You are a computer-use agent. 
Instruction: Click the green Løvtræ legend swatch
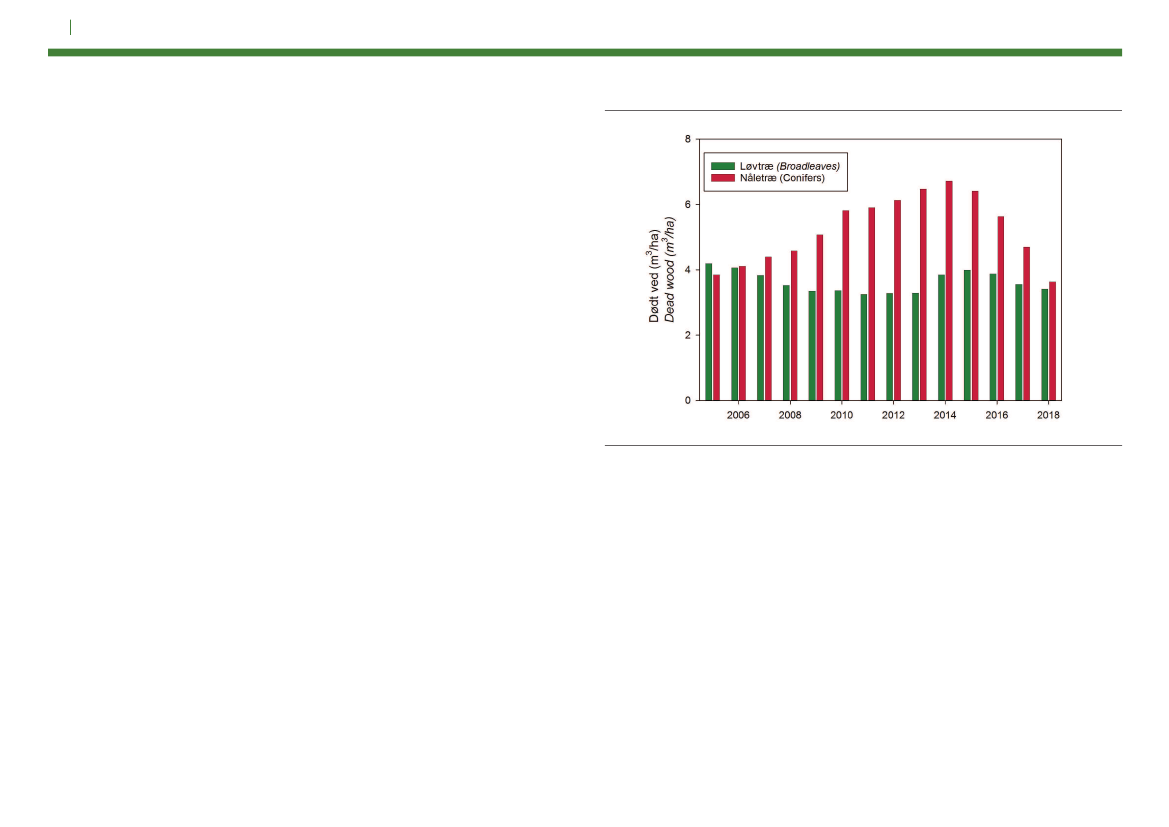click(722, 166)
